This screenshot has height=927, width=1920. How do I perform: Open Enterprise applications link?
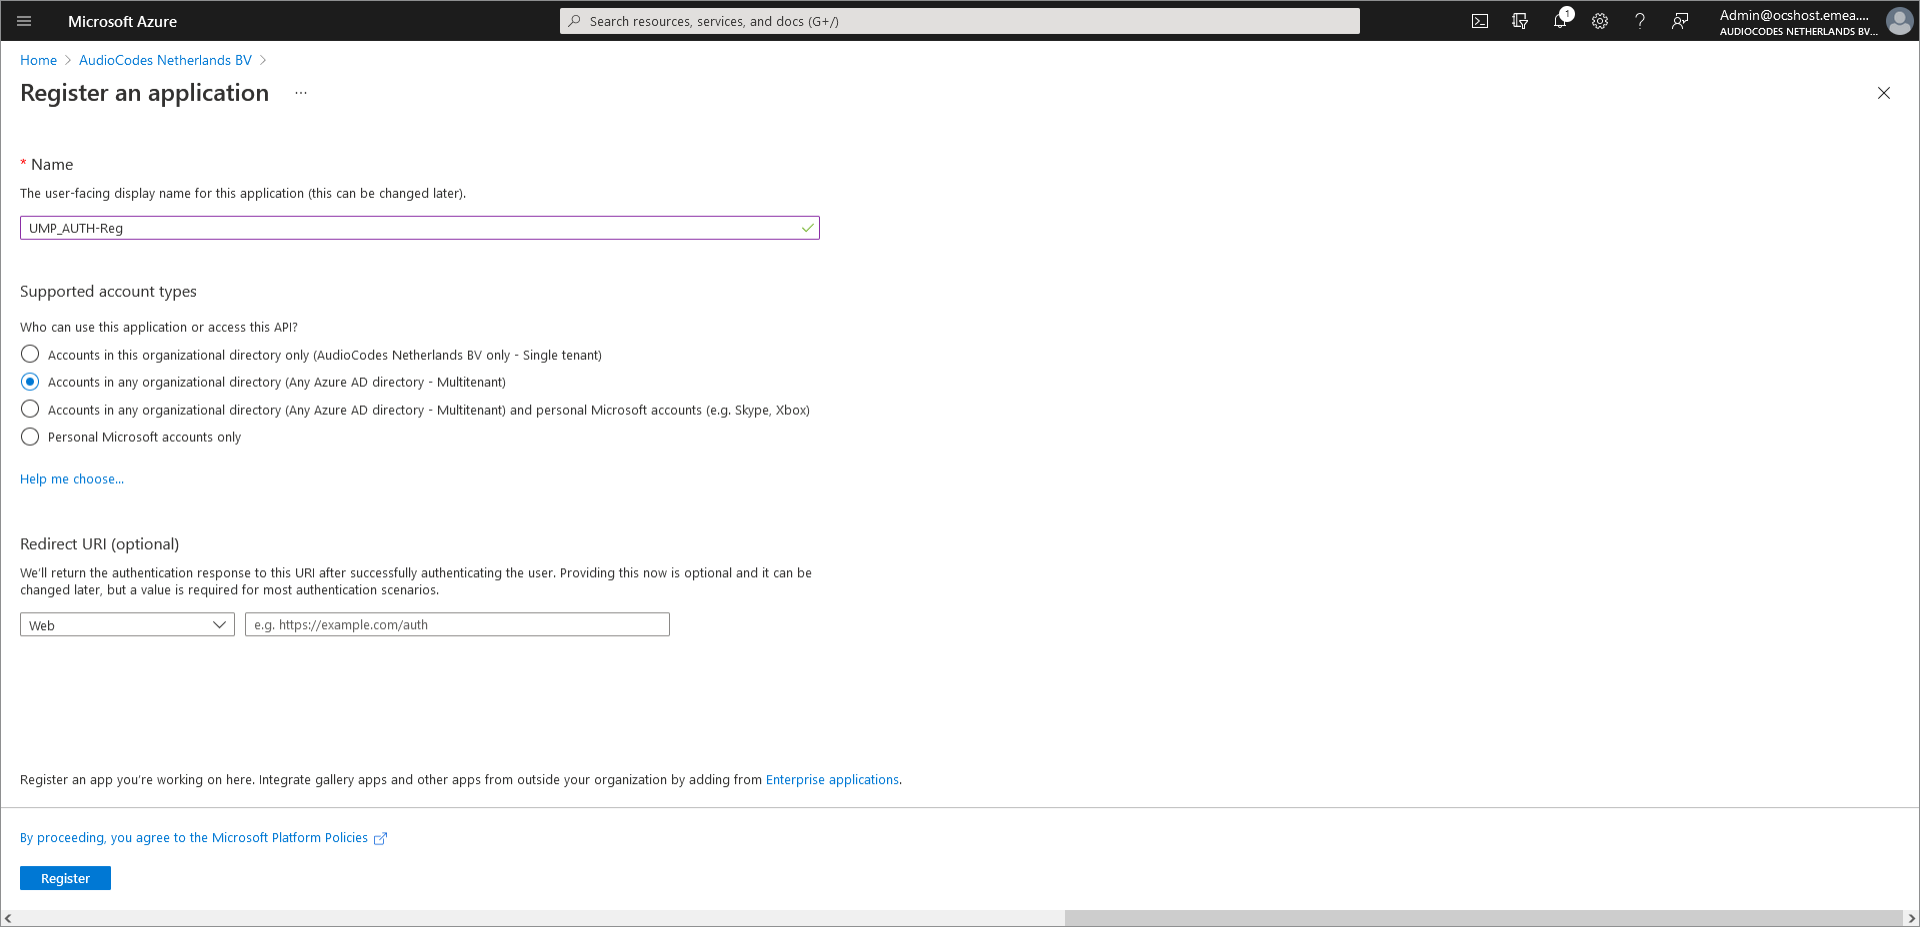pyautogui.click(x=832, y=780)
